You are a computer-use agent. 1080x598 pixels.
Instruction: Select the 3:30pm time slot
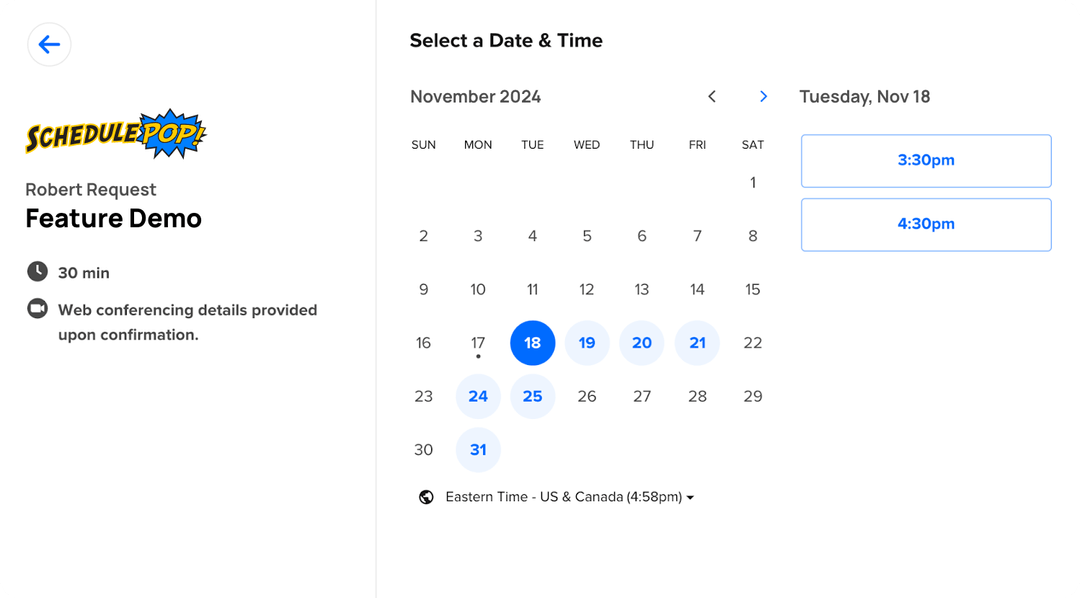pos(925,161)
